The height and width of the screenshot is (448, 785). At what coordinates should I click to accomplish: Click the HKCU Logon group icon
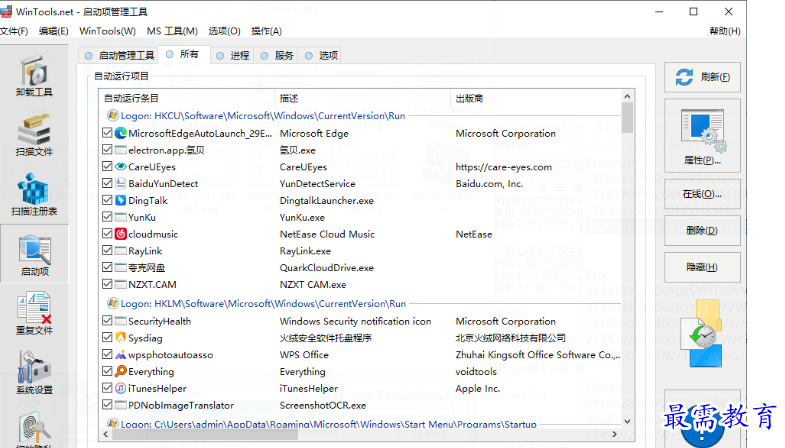pyautogui.click(x=113, y=116)
